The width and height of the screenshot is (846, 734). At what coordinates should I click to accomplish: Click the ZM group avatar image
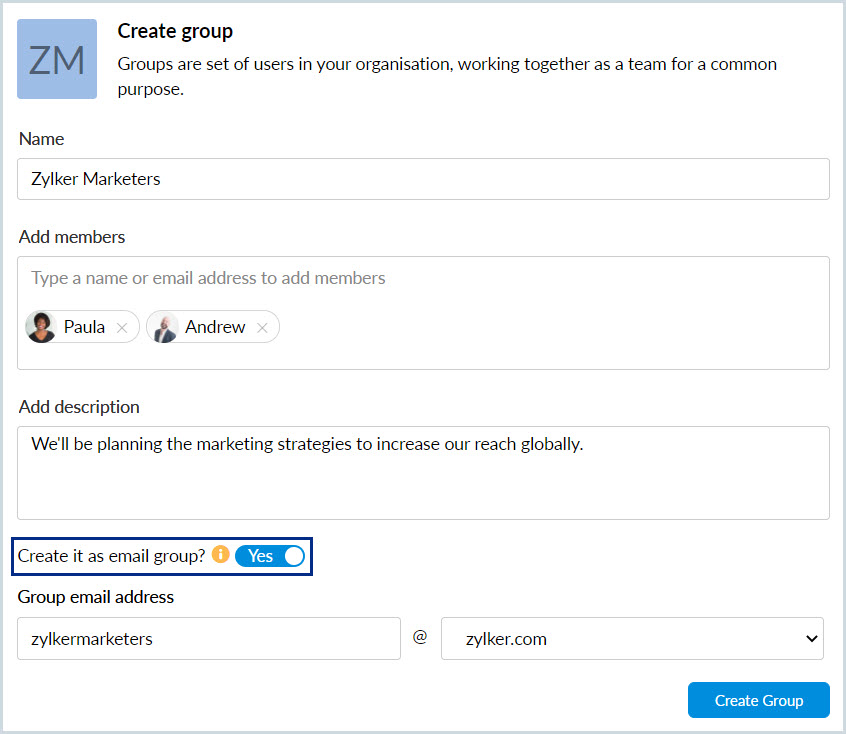(x=57, y=59)
